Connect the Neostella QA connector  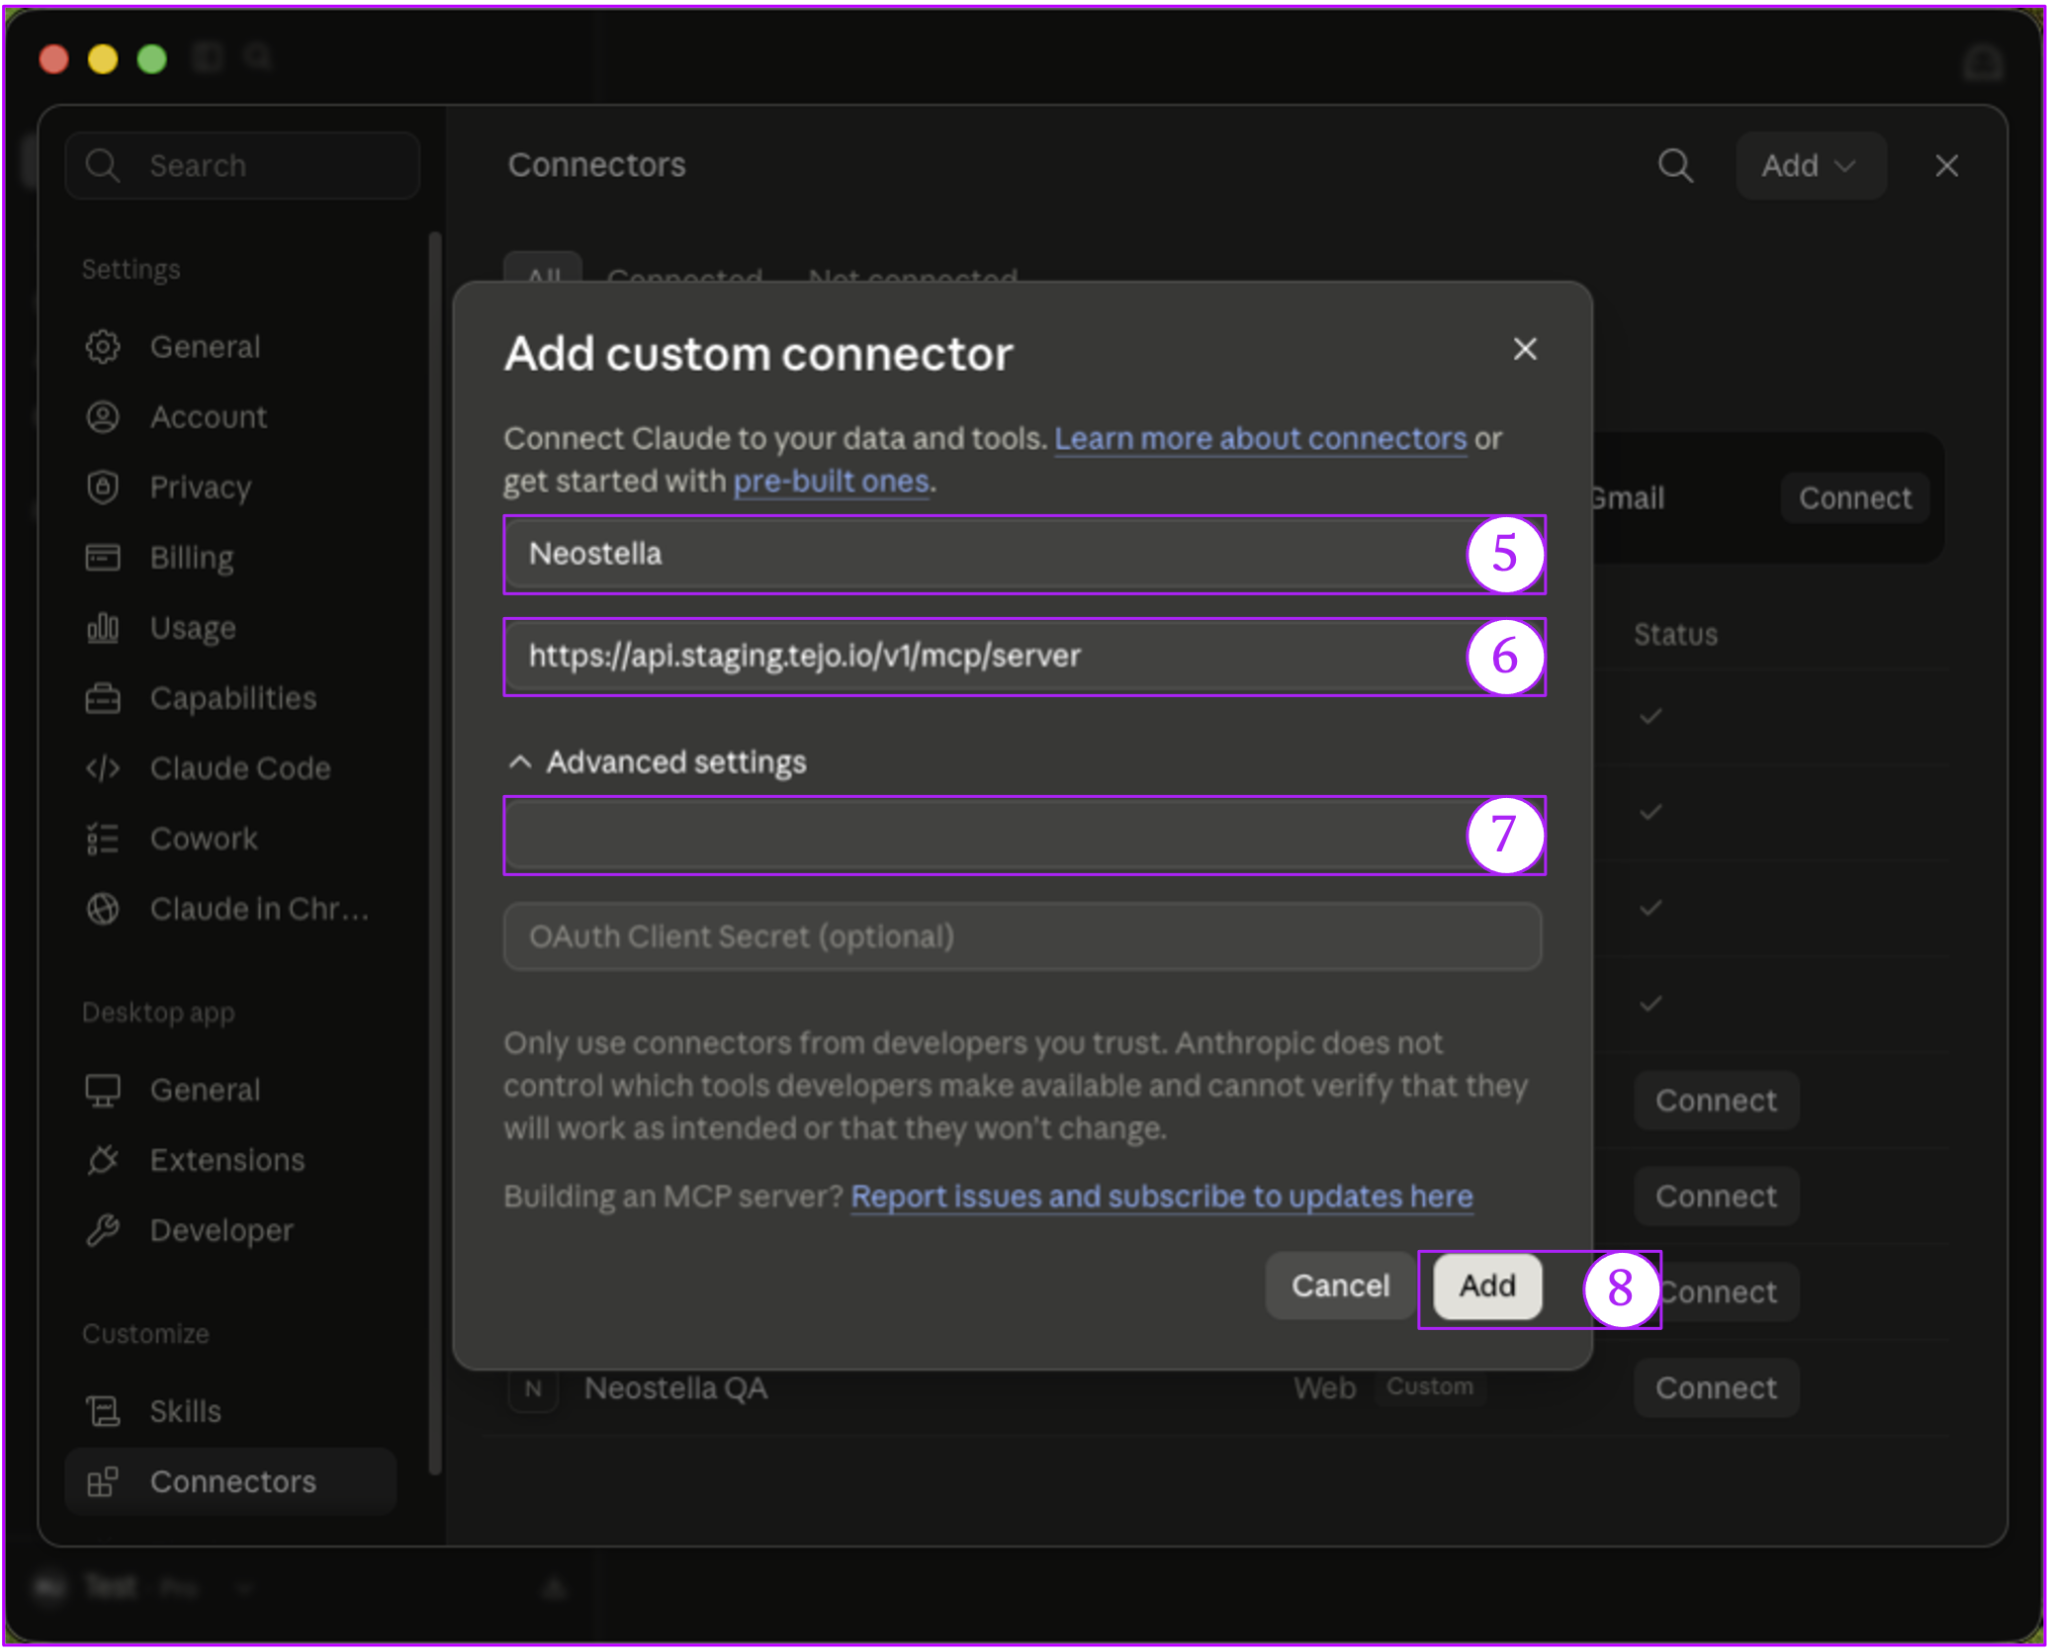point(1716,1388)
